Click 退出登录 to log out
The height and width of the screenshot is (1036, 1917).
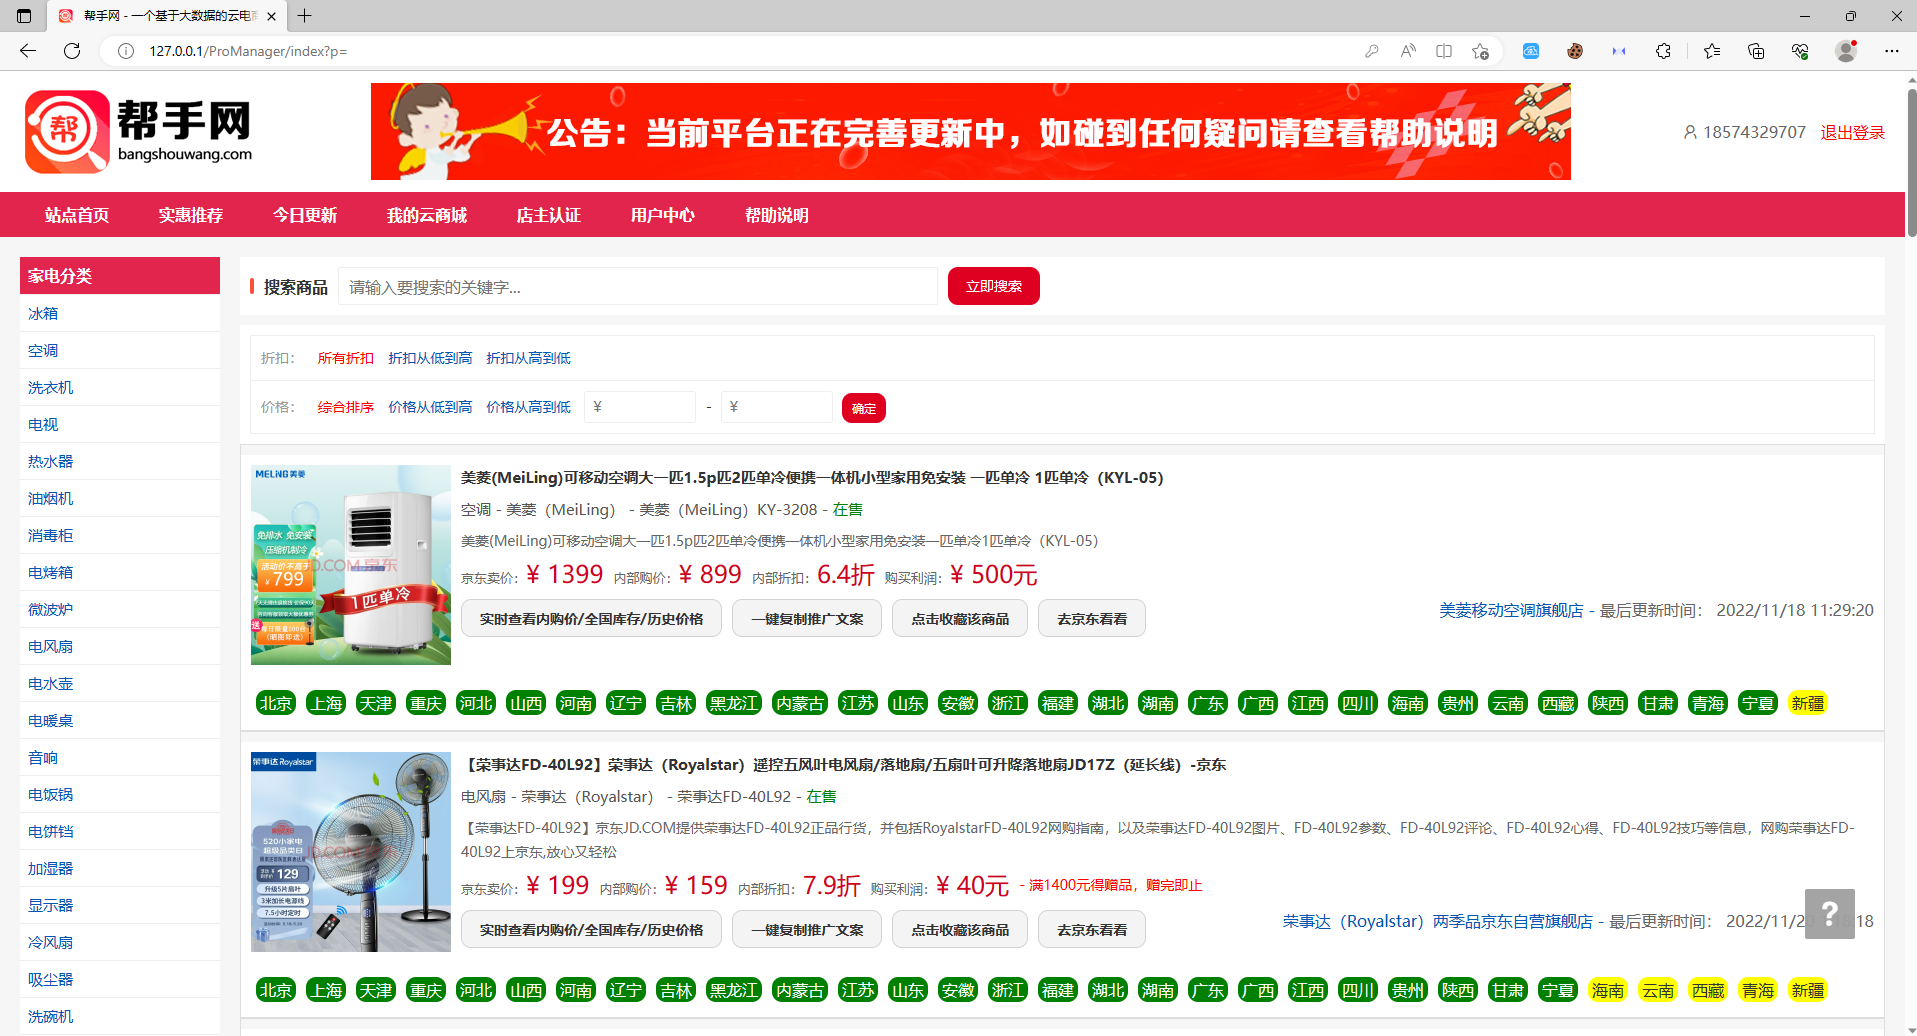[x=1852, y=132]
